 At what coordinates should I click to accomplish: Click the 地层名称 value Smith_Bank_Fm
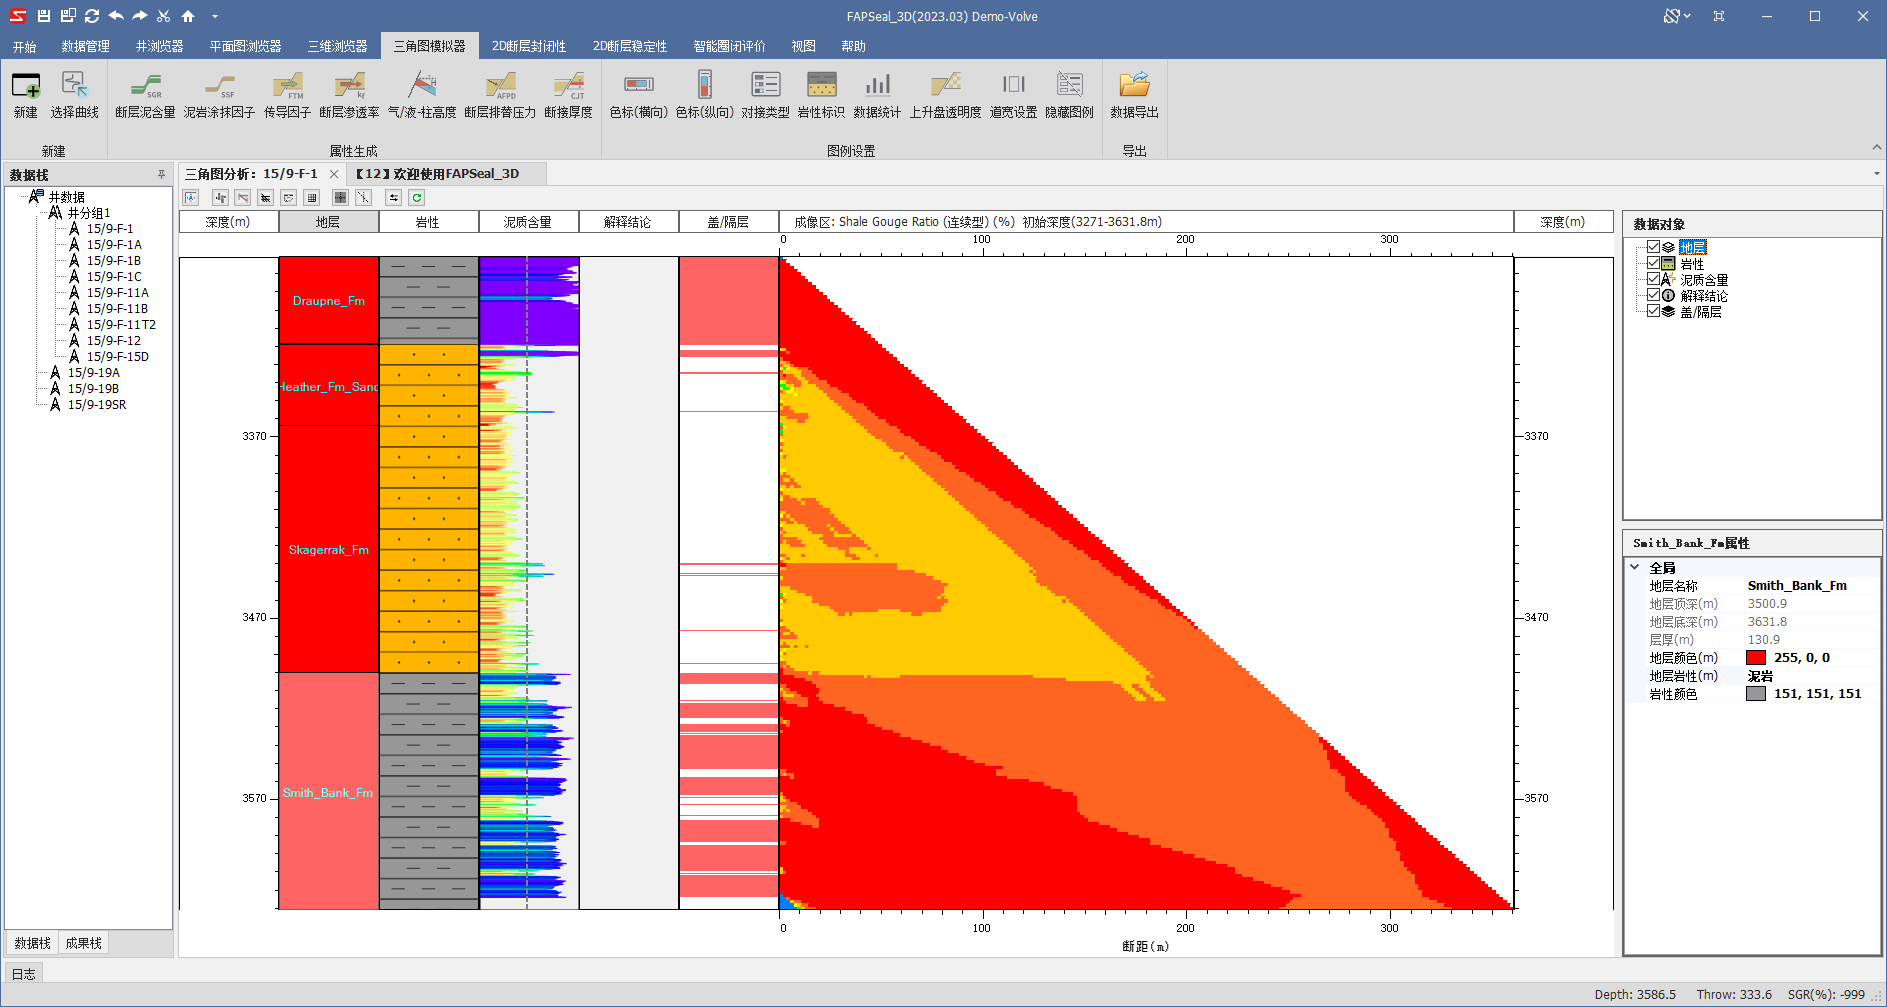click(1797, 586)
